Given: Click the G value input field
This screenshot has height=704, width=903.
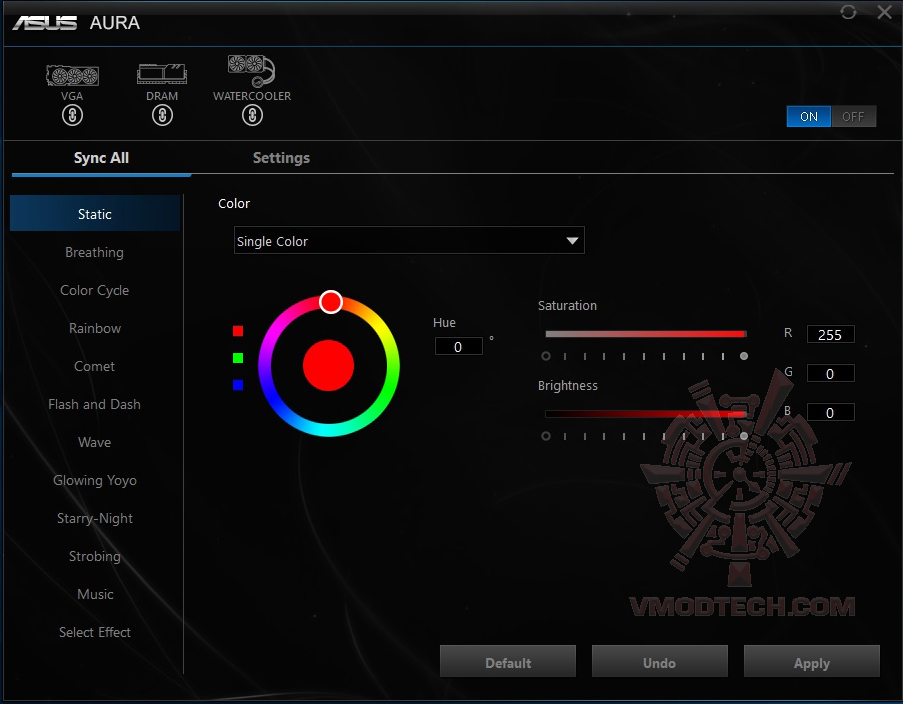Looking at the screenshot, I should tap(830, 373).
